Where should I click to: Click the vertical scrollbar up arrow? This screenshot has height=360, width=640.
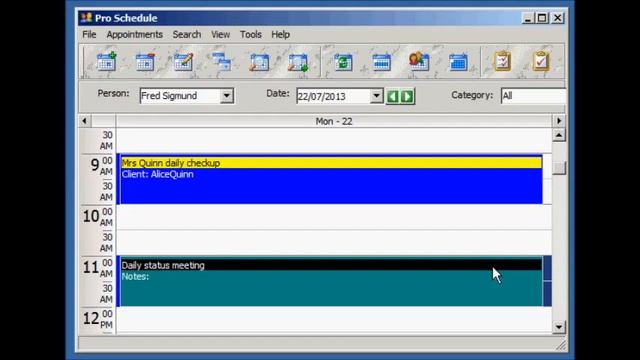click(x=559, y=135)
